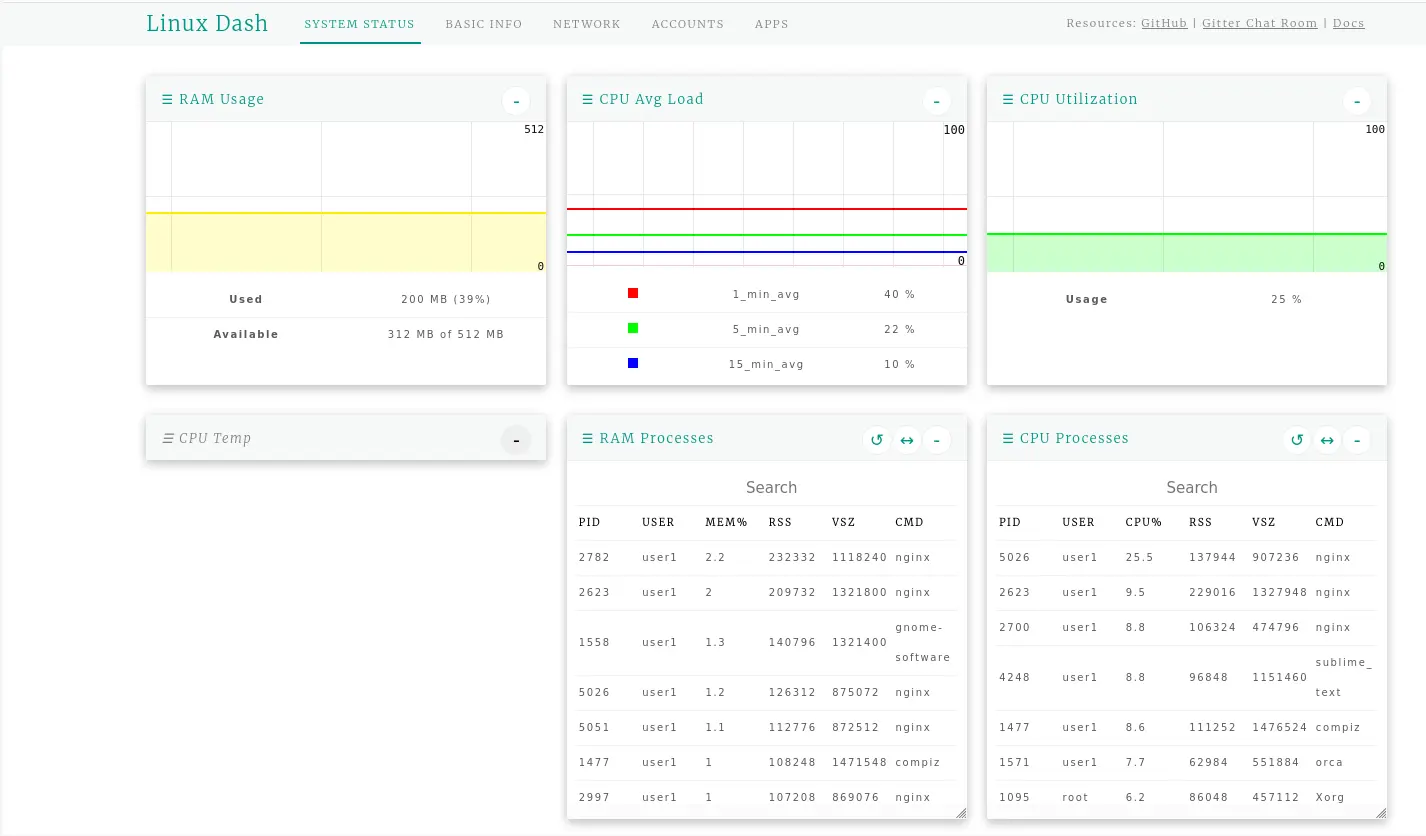Minimize the CPU Processes panel
The width and height of the screenshot is (1426, 836).
[x=1357, y=440]
